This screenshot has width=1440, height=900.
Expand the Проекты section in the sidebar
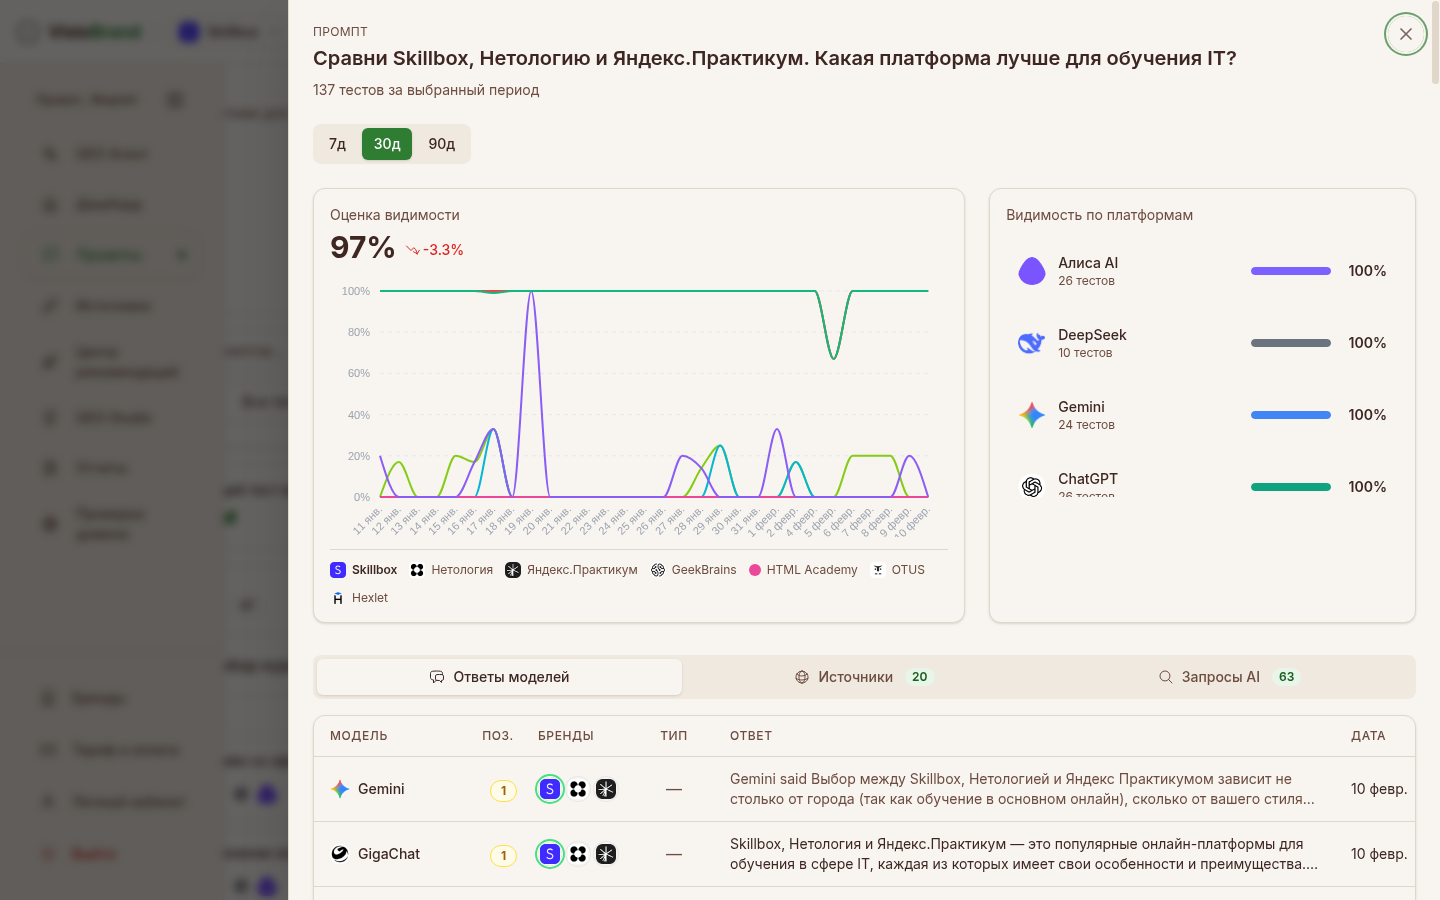tap(110, 254)
